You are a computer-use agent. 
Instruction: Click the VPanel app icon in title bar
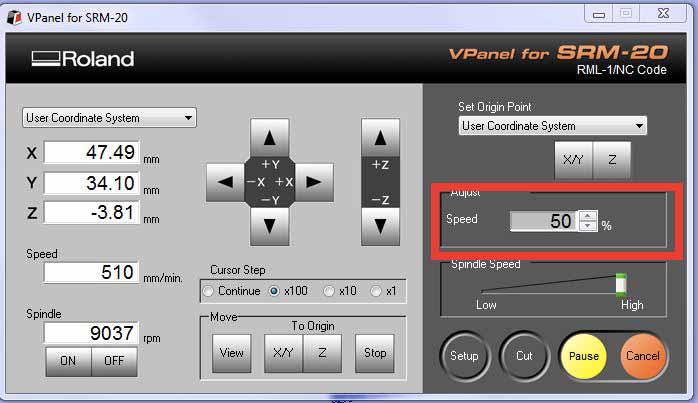click(14, 17)
